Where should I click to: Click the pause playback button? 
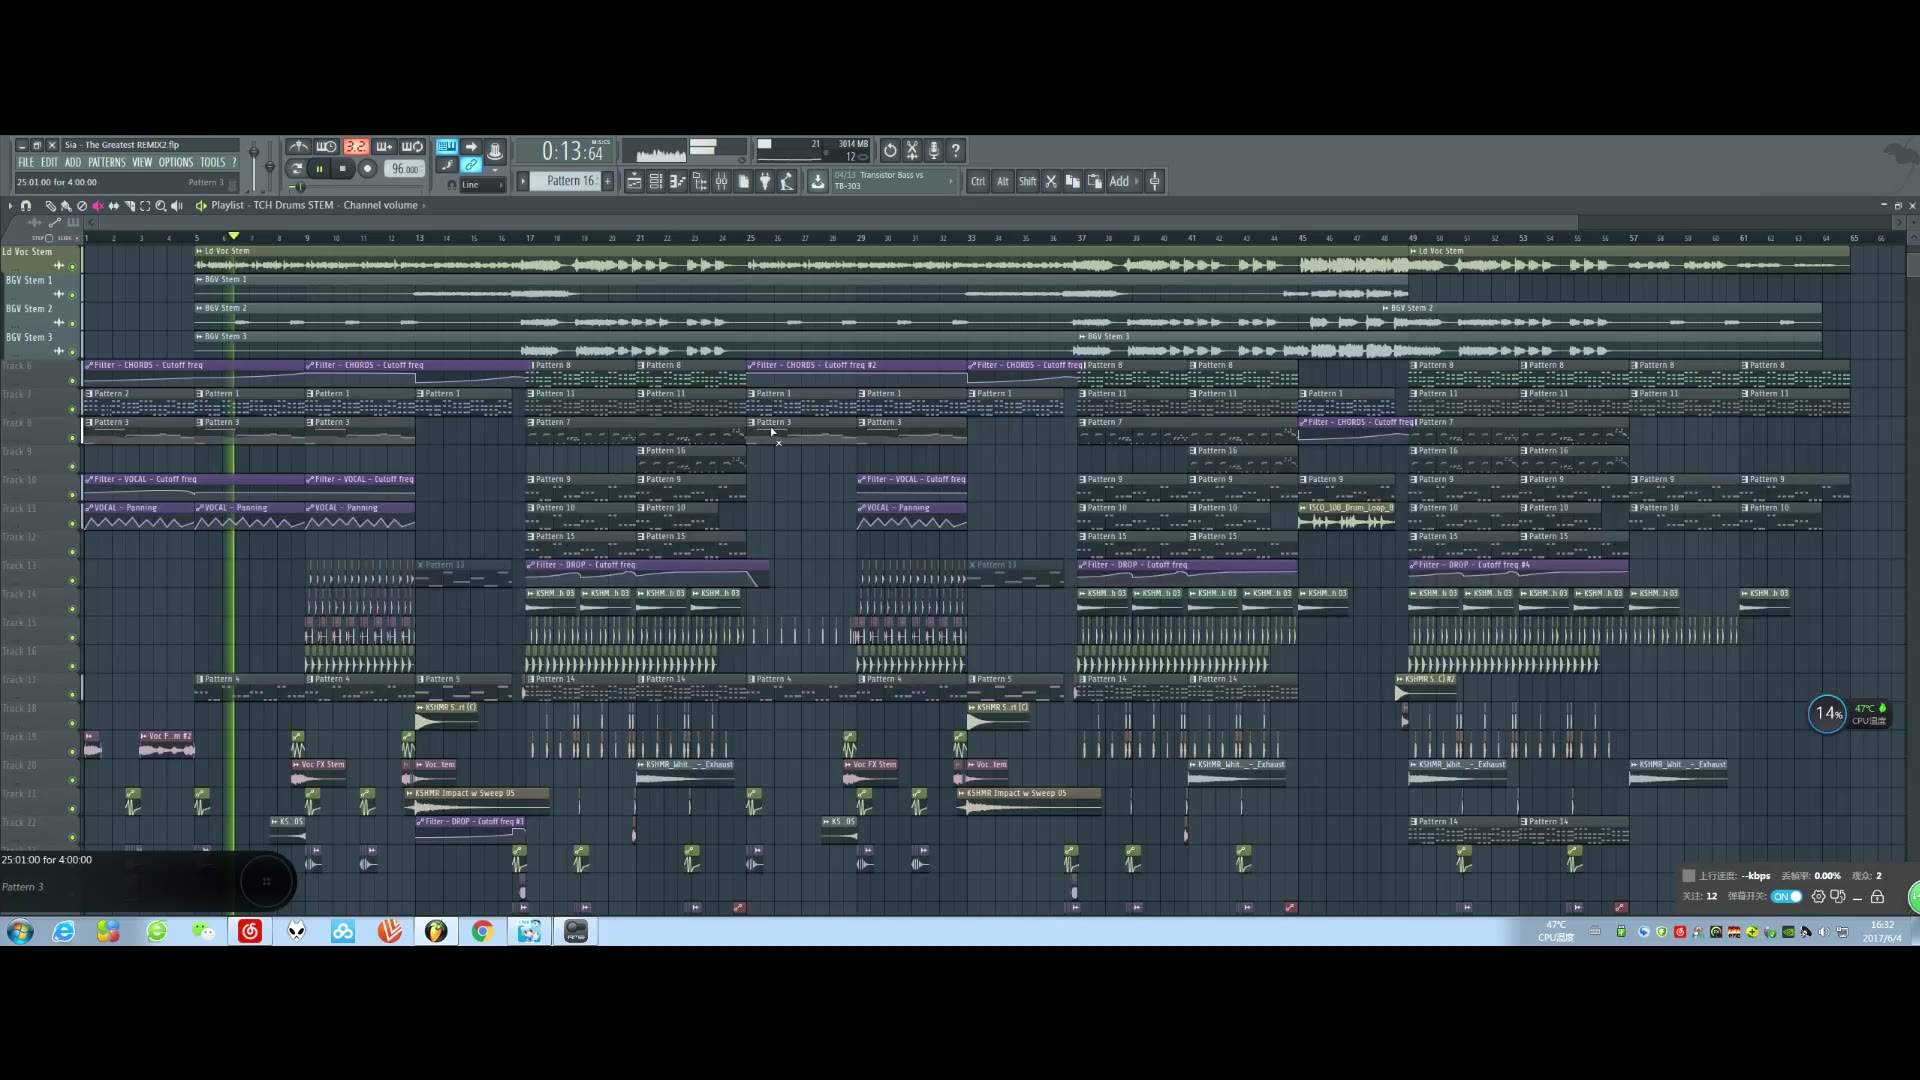click(320, 169)
